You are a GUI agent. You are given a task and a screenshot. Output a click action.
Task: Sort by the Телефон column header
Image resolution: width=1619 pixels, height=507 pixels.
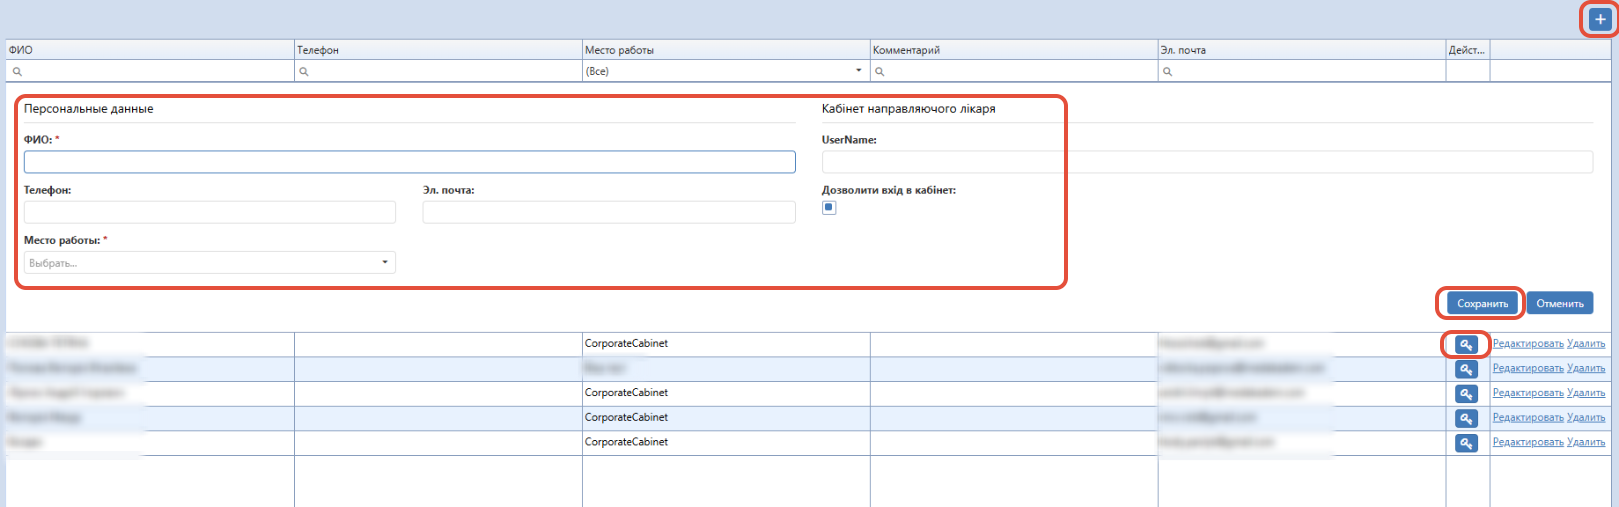(438, 50)
